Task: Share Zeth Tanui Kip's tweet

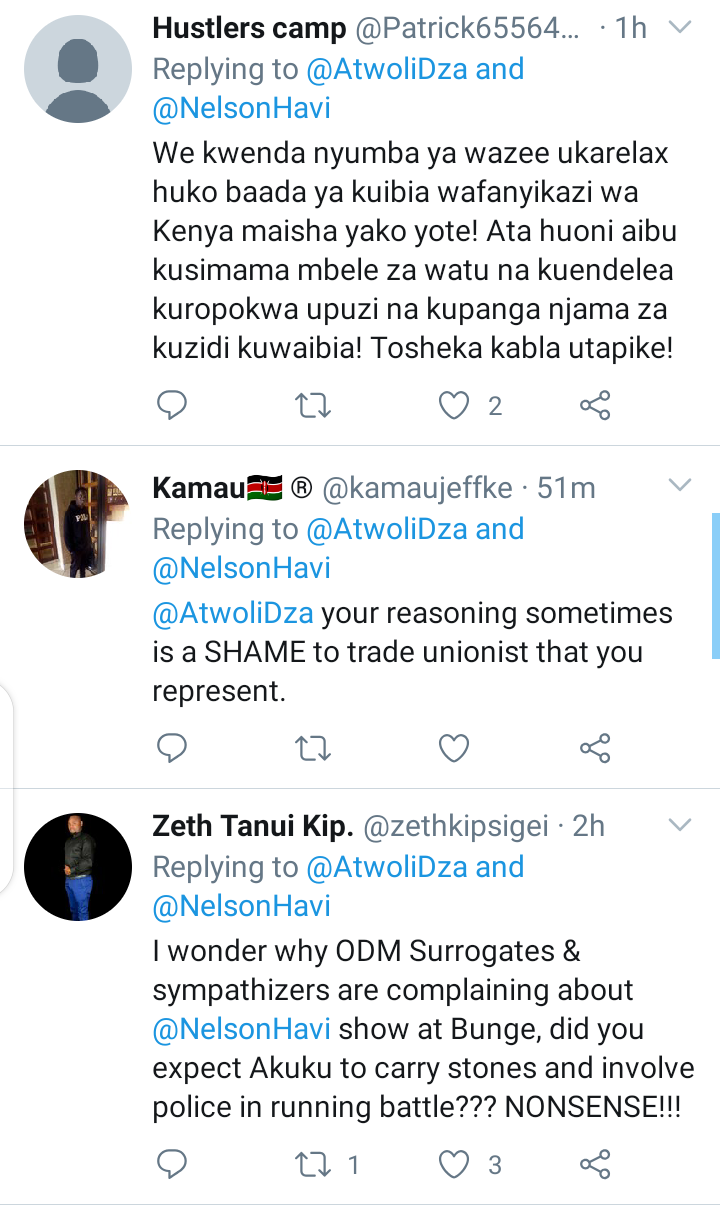Action: (x=595, y=1163)
